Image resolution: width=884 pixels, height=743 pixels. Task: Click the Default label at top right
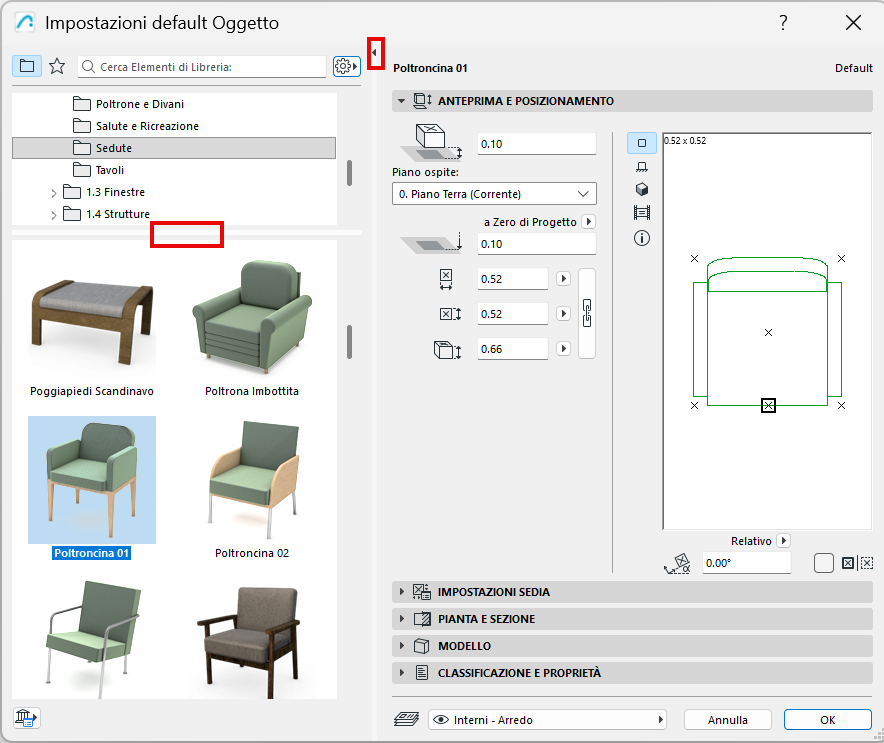pos(854,68)
